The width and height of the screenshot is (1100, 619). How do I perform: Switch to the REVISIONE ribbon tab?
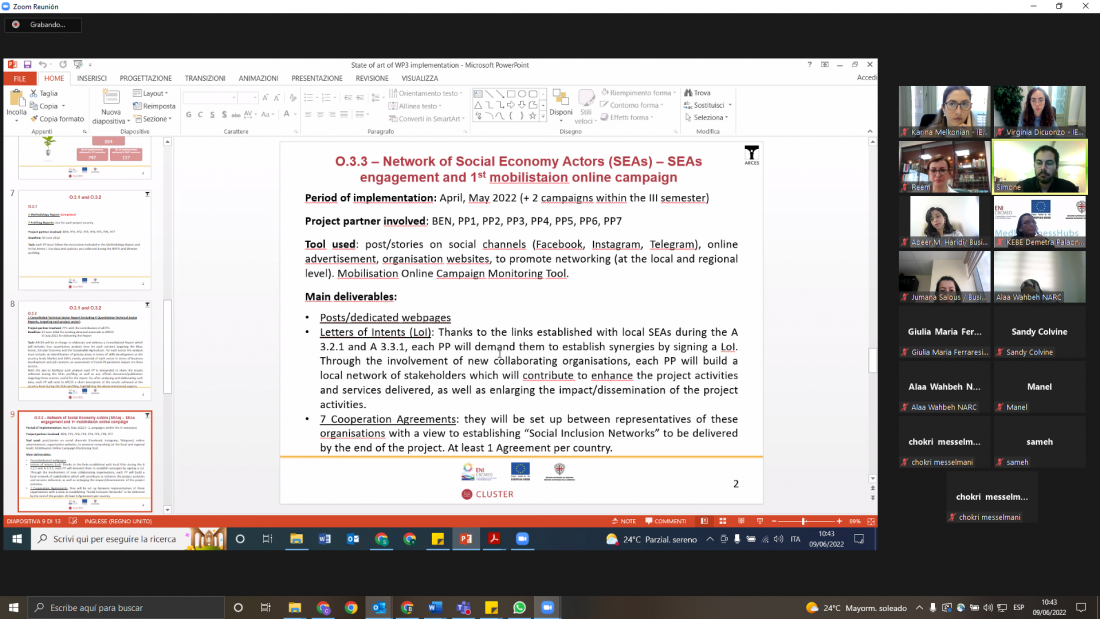click(x=372, y=78)
